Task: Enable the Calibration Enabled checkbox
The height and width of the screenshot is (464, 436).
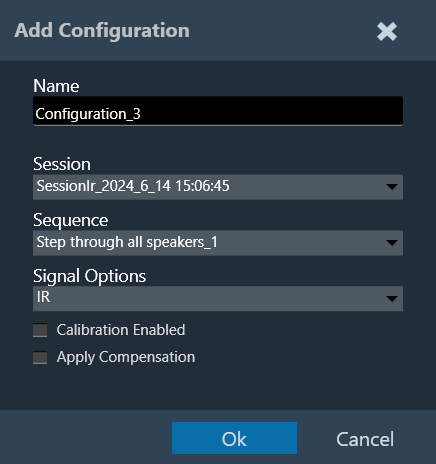Action: (x=40, y=330)
